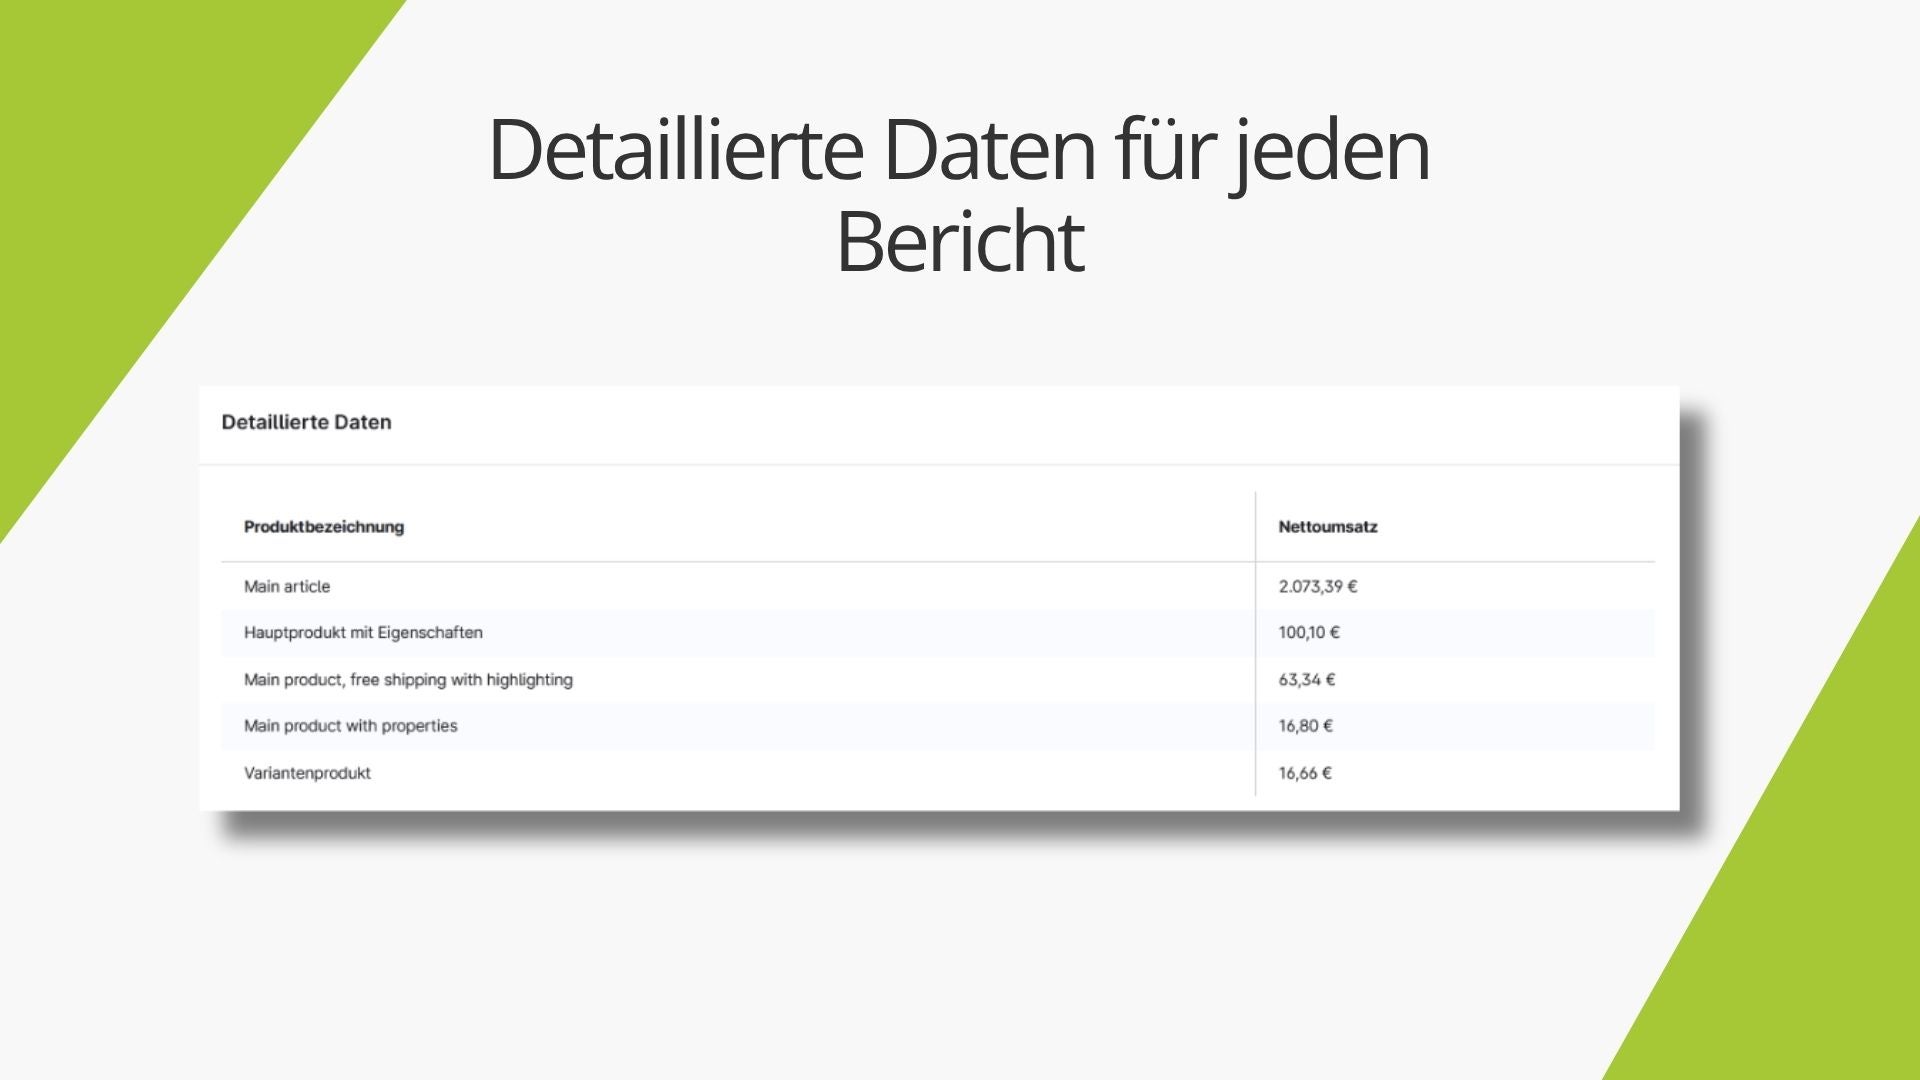The width and height of the screenshot is (1920, 1080).
Task: Click the 16,80 € revenue value
Action: point(1305,726)
